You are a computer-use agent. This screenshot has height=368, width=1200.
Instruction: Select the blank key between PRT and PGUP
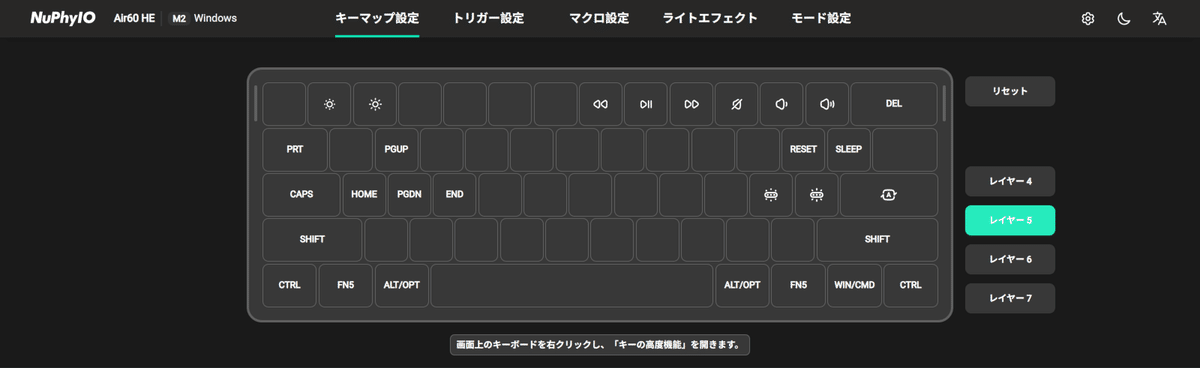(x=351, y=149)
